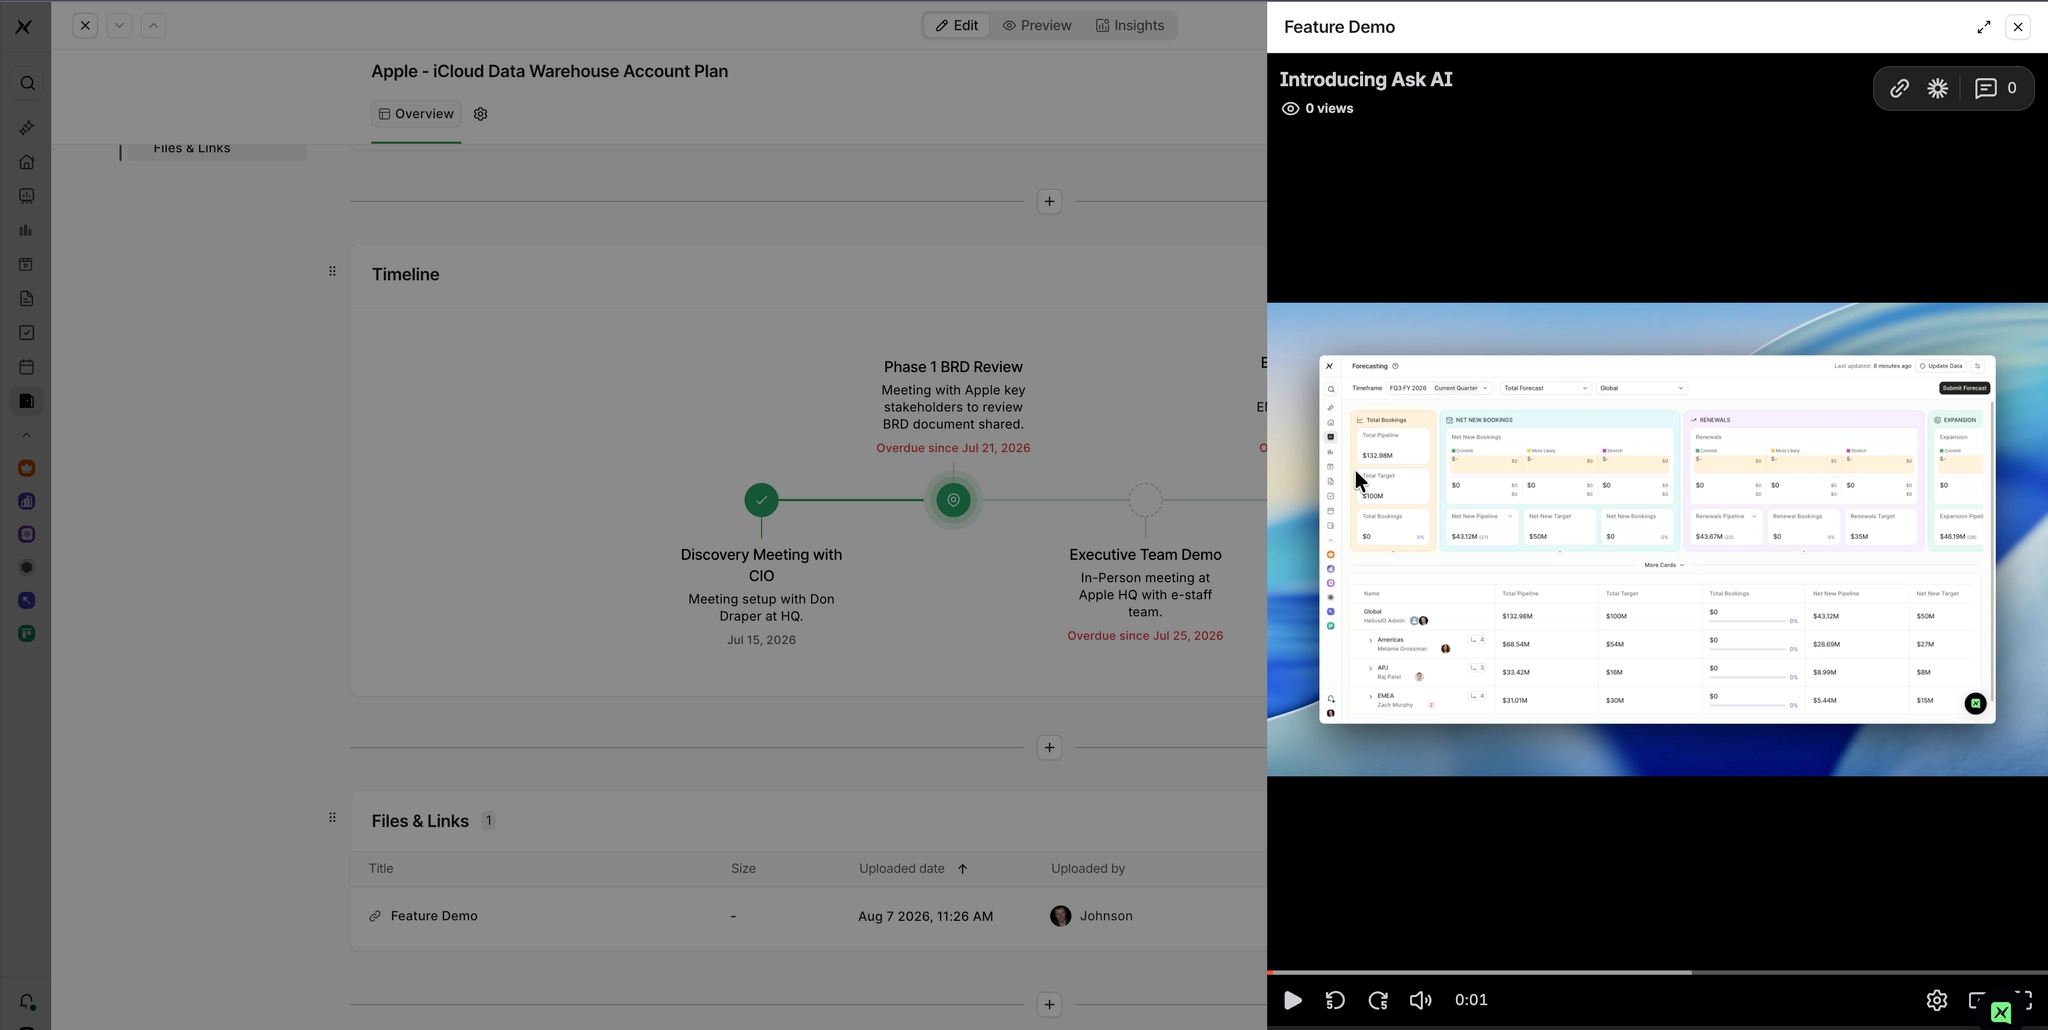Go to previous record with up chevron
Viewport: 2048px width, 1030px height.
point(153,25)
